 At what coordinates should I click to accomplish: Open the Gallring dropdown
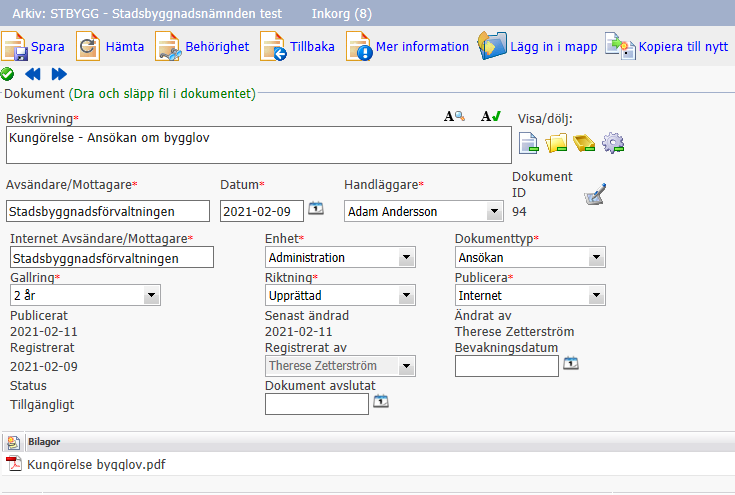click(151, 295)
